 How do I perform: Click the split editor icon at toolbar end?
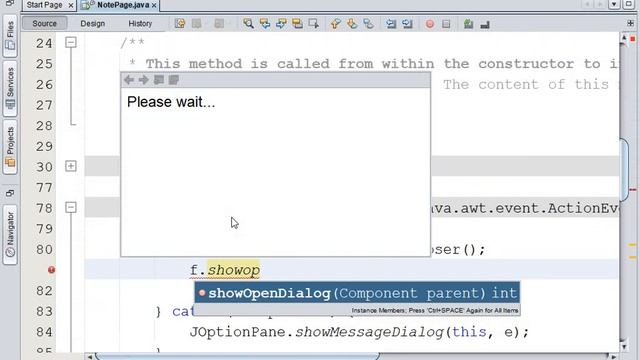(631, 23)
